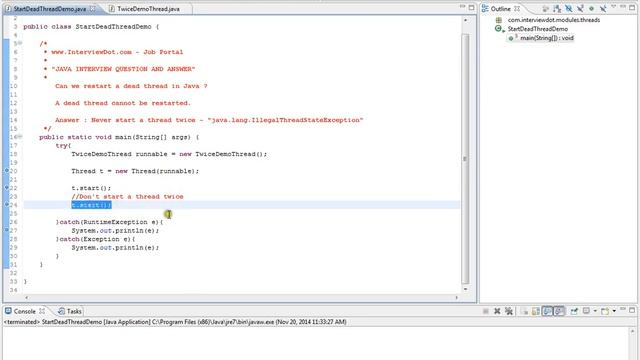Close the StartDeadThreadDemo.java tab
The width and height of the screenshot is (640, 360).
point(93,8)
